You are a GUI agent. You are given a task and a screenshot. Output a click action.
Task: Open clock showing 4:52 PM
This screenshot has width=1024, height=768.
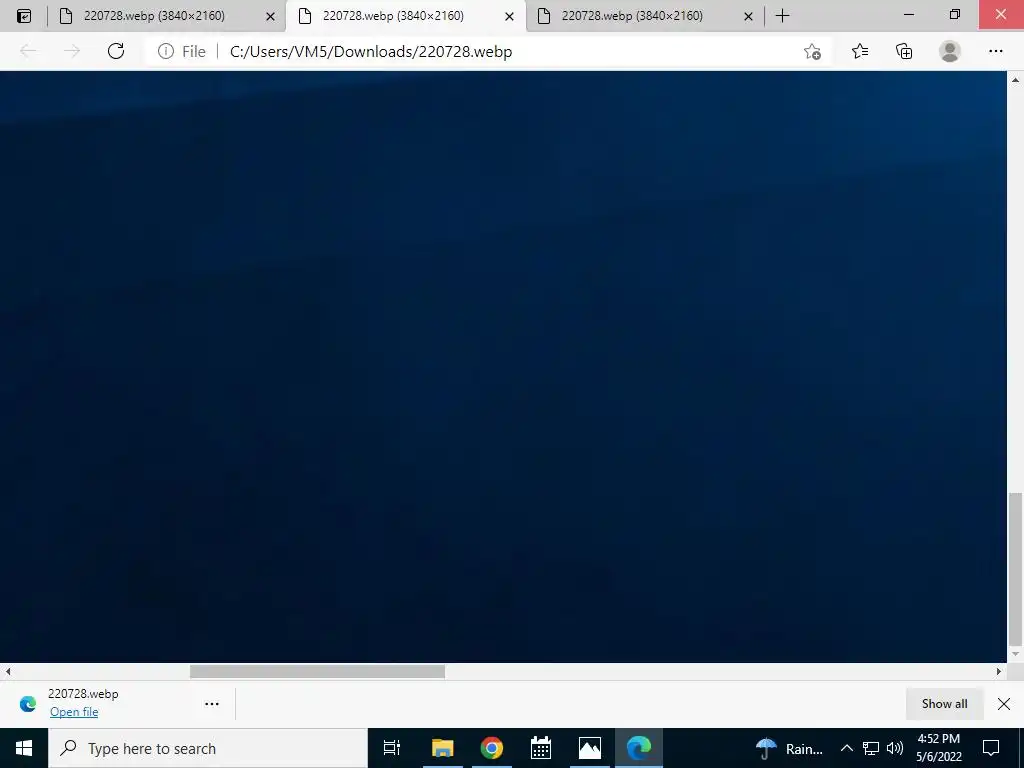(x=938, y=748)
